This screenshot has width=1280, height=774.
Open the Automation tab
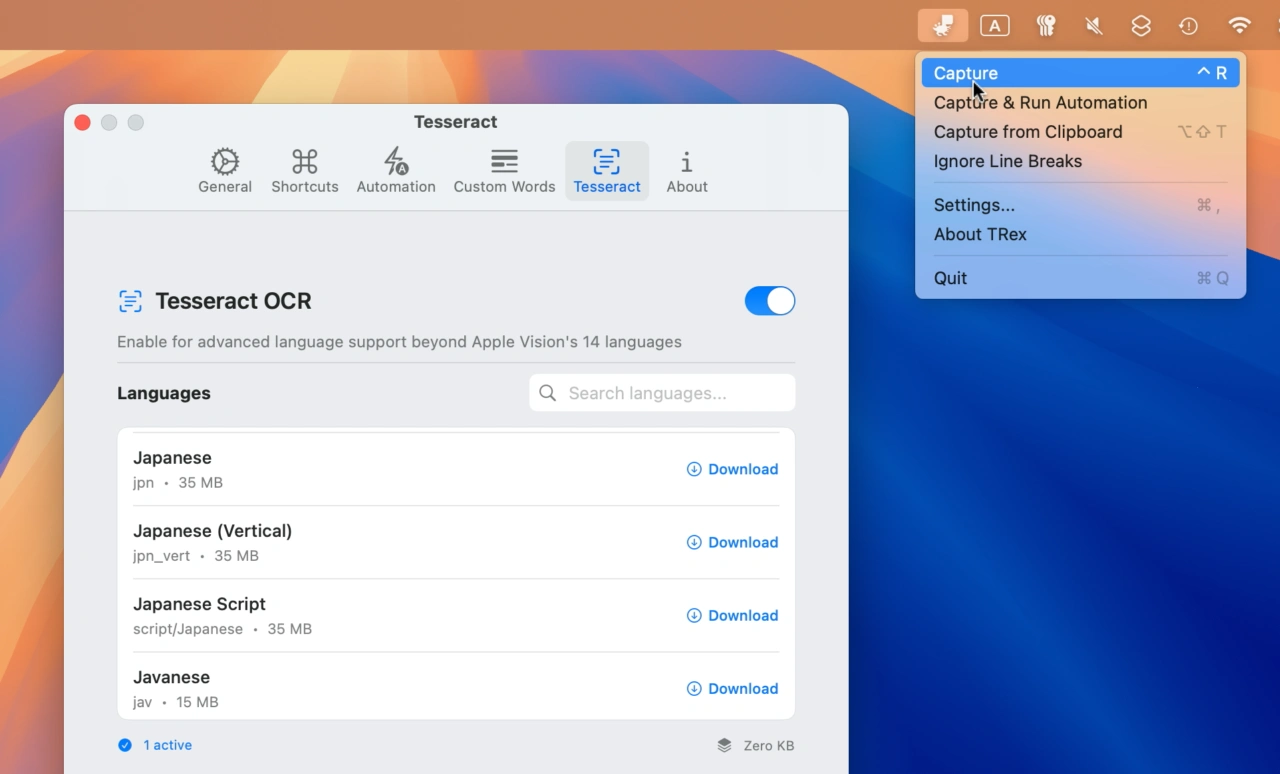[x=396, y=171]
